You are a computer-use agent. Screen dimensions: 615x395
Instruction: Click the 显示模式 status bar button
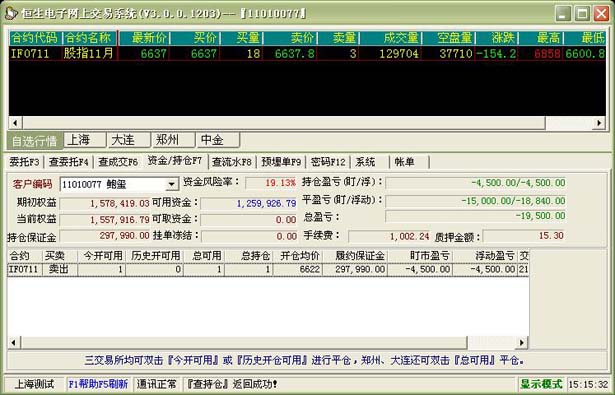click(x=541, y=384)
